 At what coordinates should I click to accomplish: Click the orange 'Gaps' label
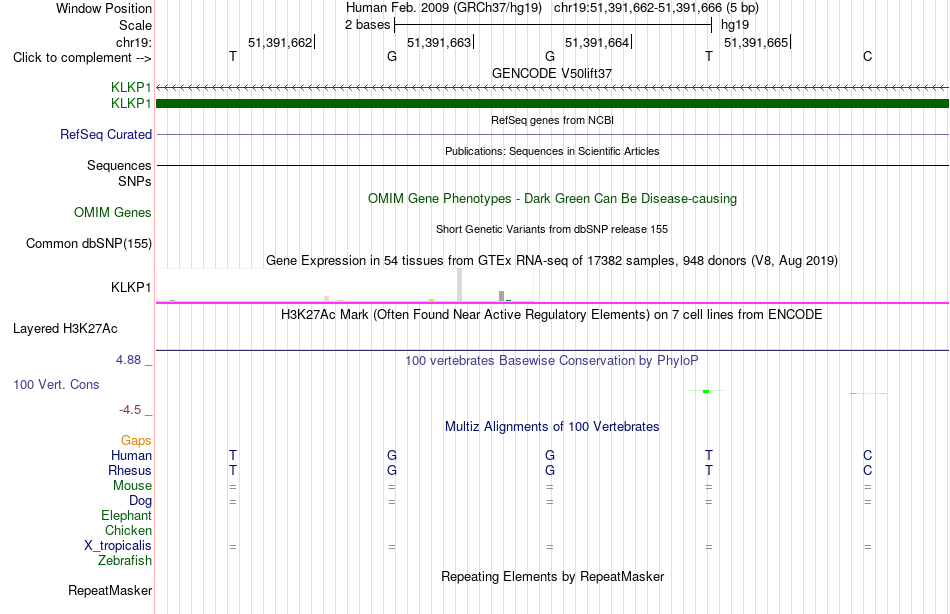[136, 441]
